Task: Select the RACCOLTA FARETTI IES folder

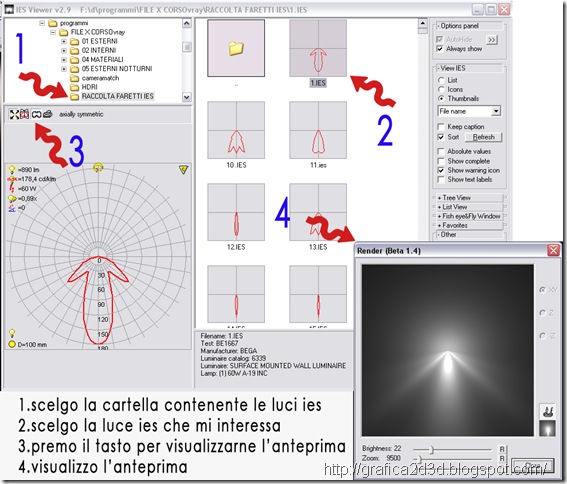Action: 118,96
